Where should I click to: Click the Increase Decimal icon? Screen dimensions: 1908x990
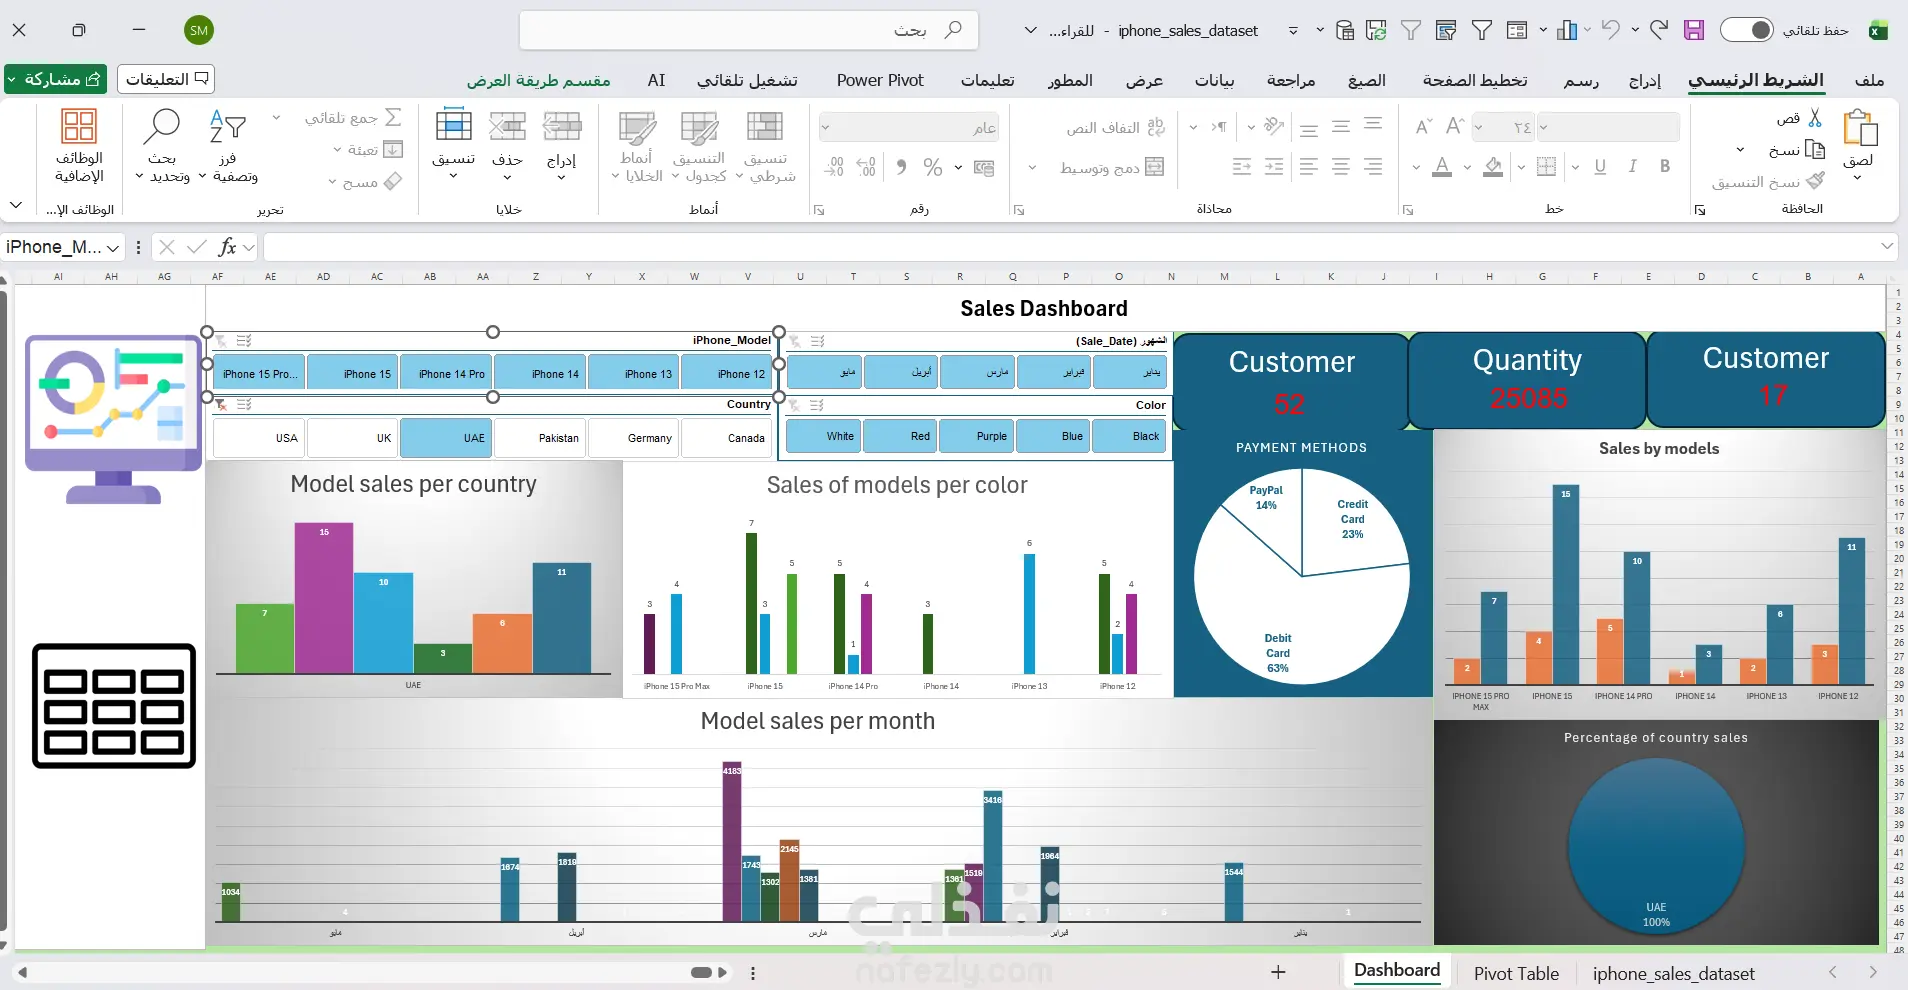(867, 167)
